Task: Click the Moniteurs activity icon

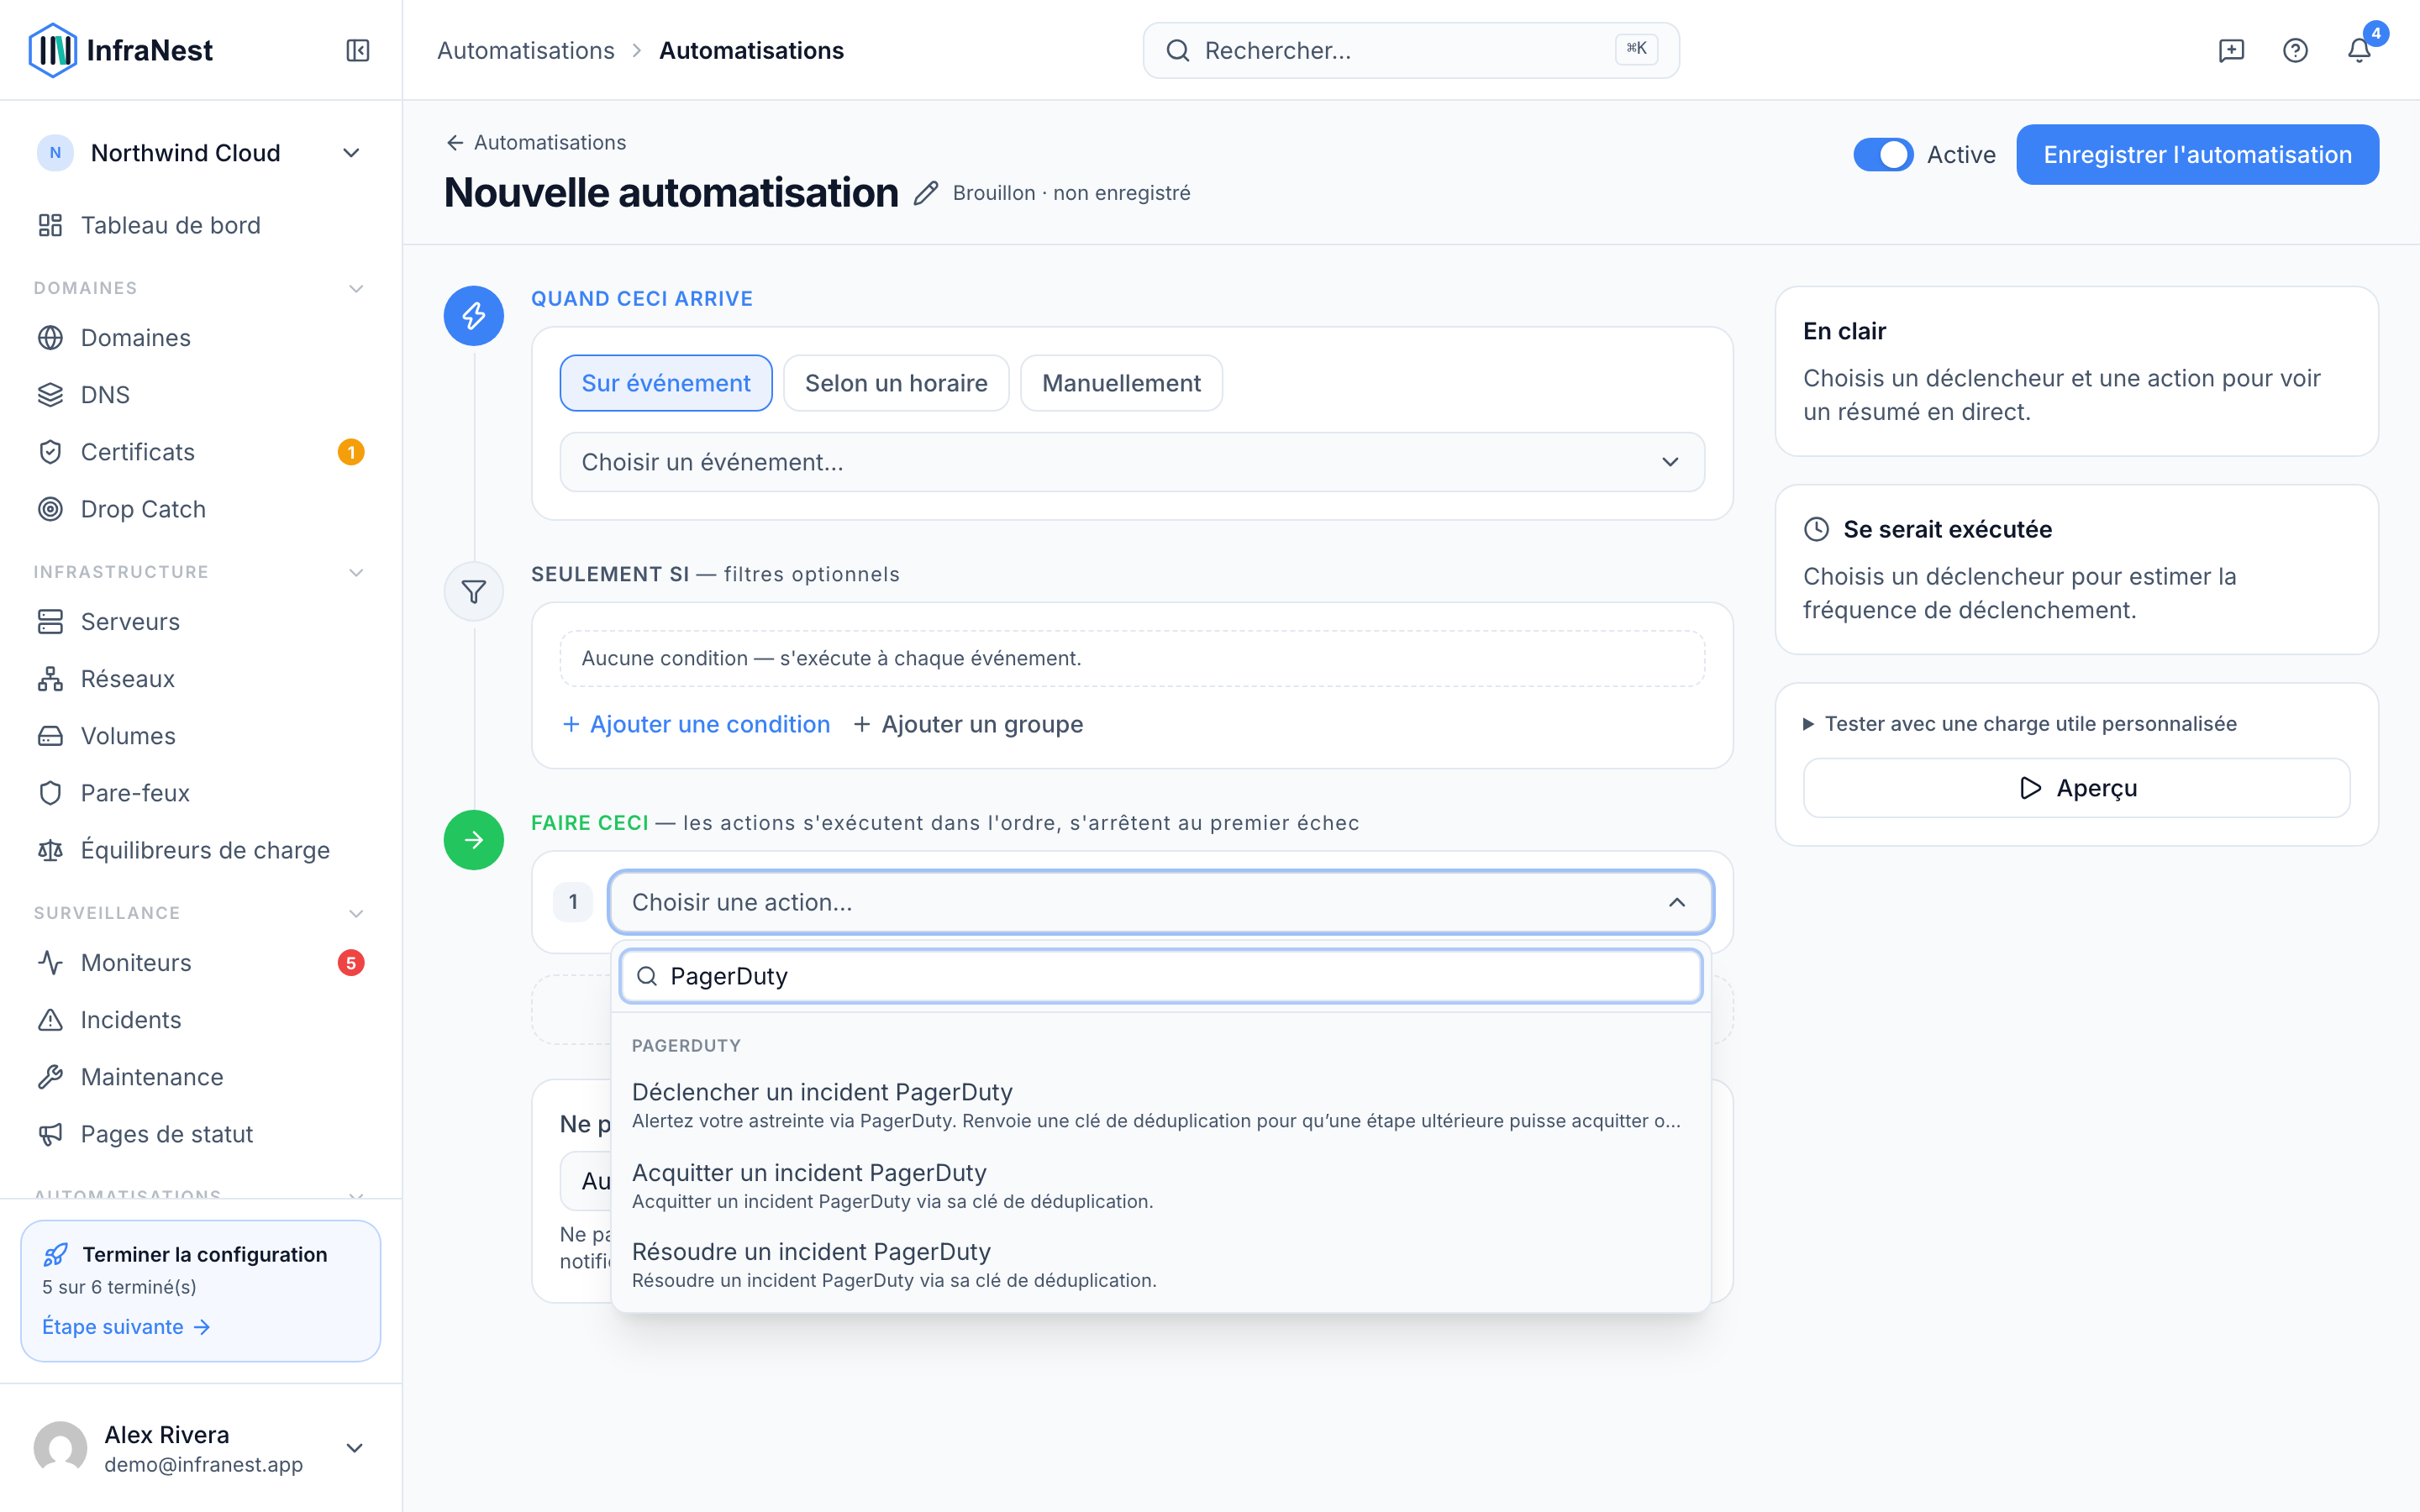Action: pos(50,963)
